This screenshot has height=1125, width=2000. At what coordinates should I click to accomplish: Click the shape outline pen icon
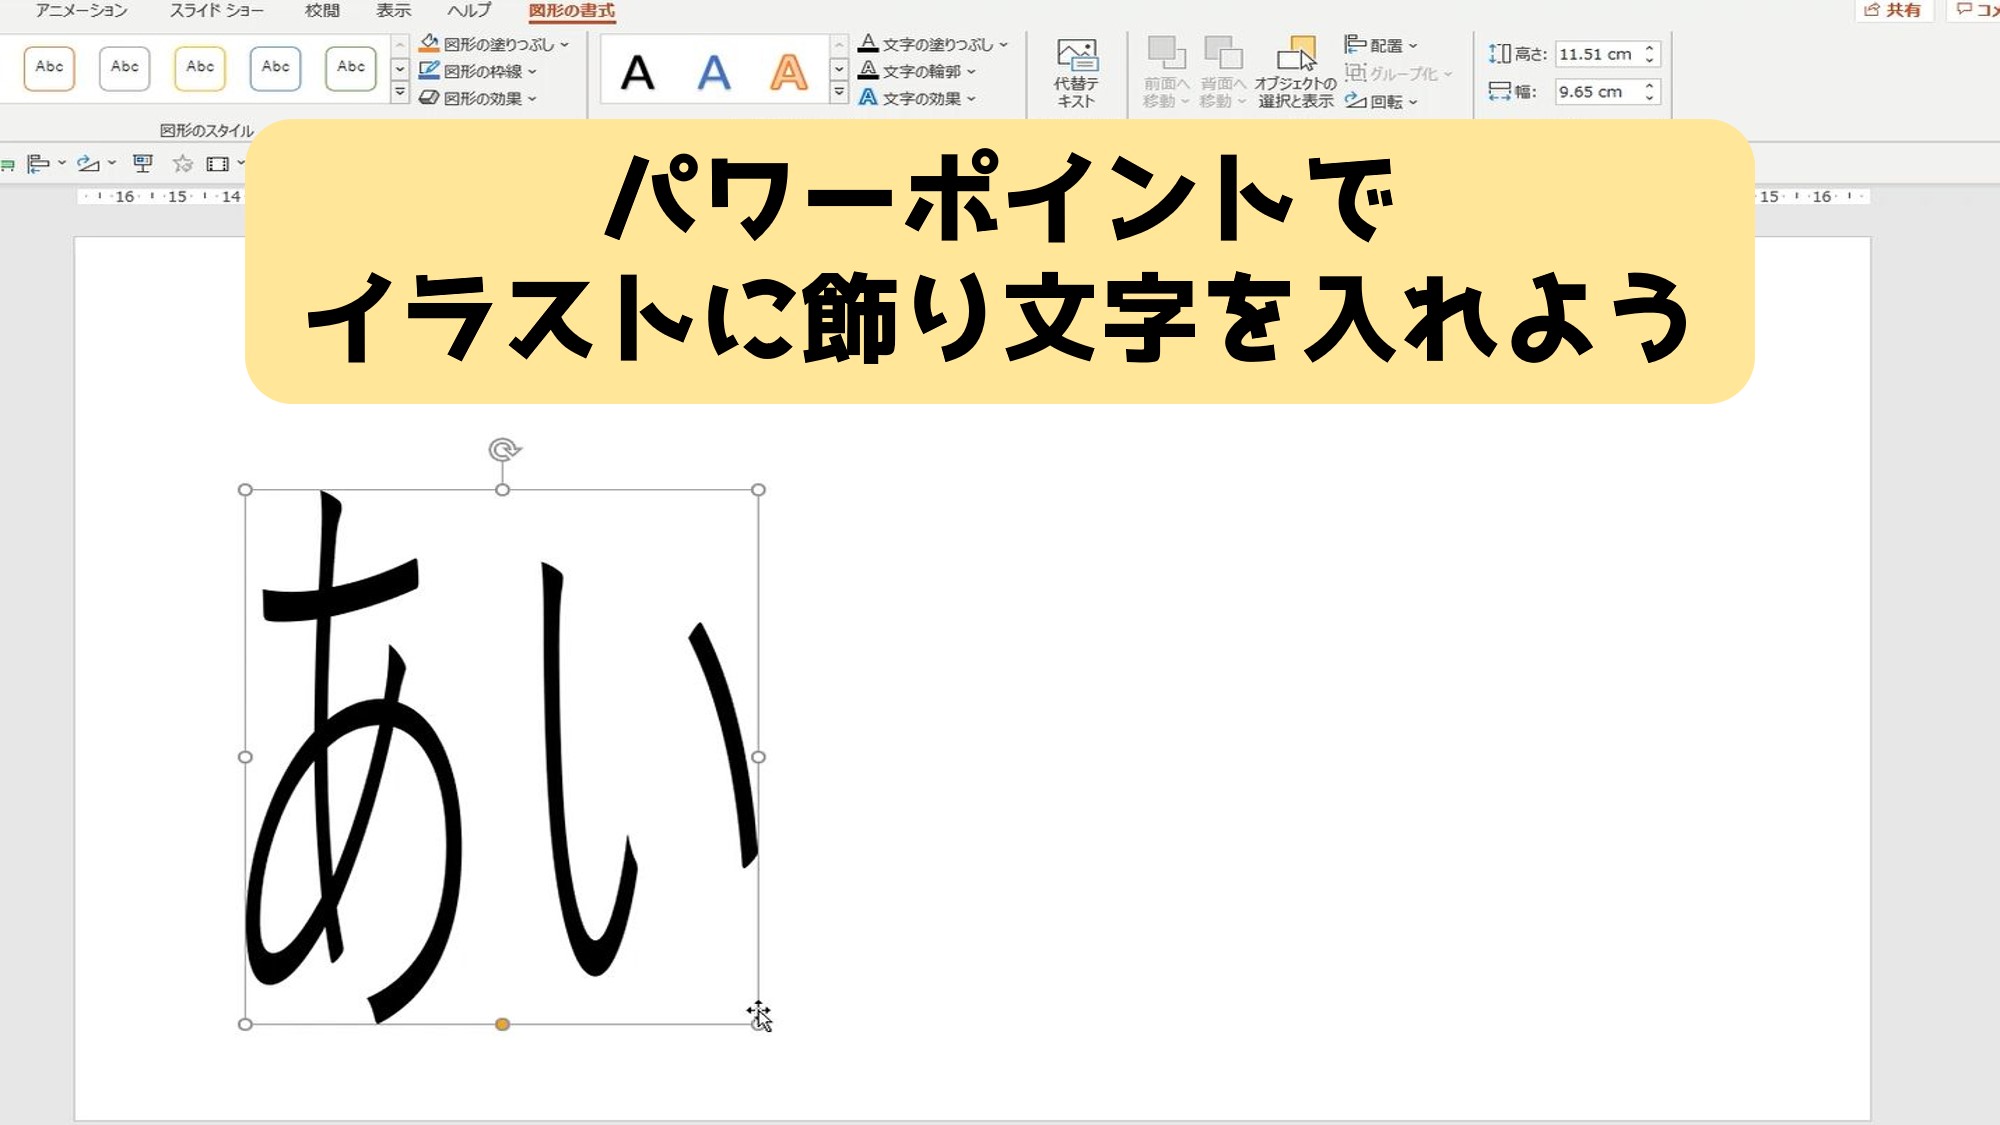(x=429, y=70)
